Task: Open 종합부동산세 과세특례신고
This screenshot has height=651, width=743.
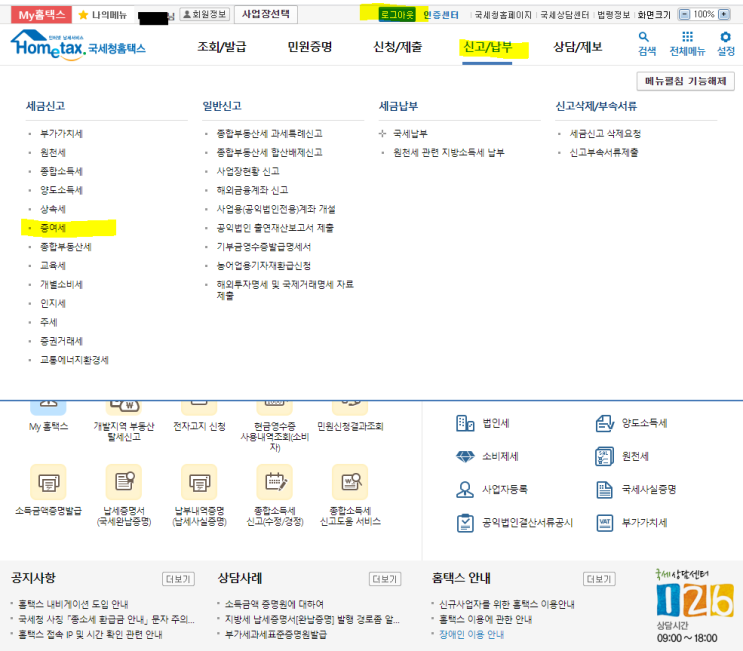Action: (x=270, y=134)
